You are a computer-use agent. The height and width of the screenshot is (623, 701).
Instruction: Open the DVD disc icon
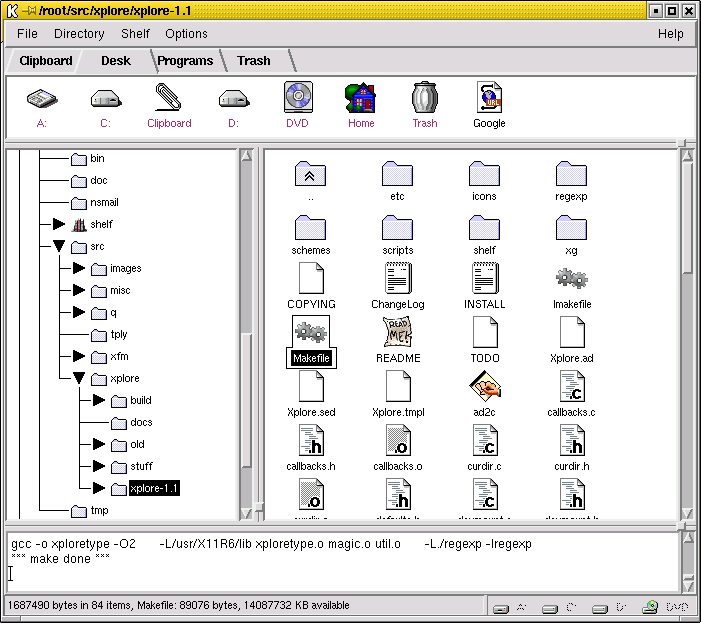click(x=298, y=97)
